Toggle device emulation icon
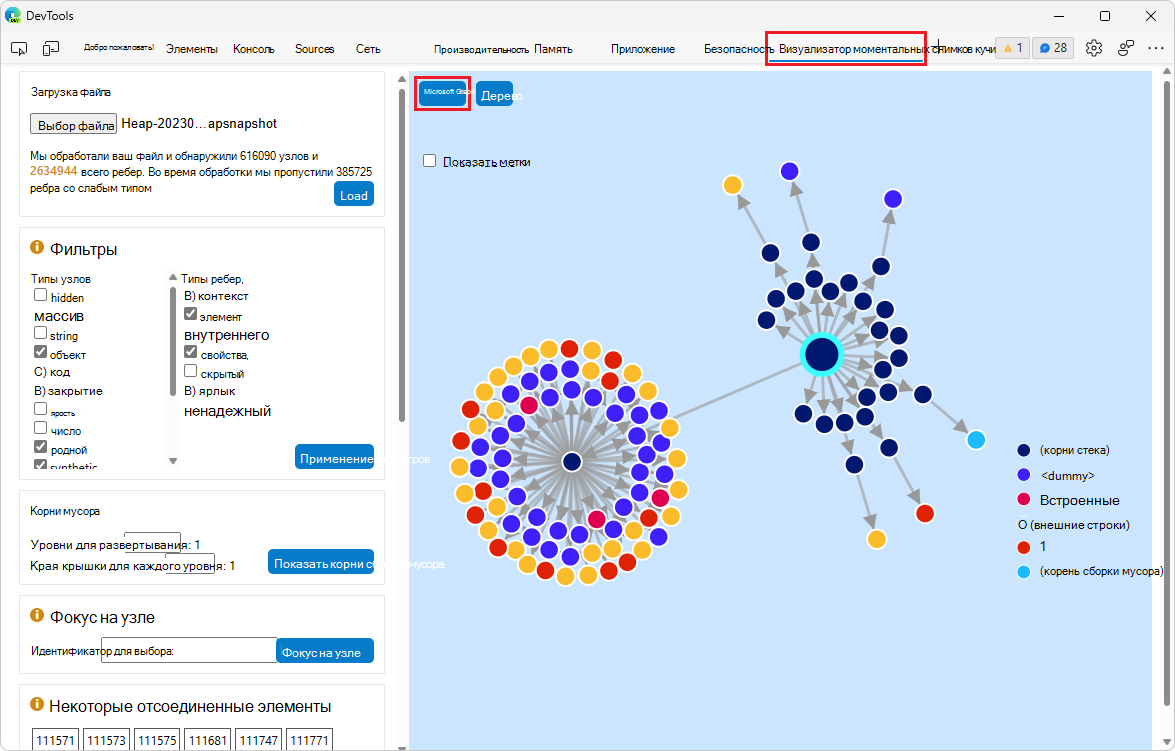 click(x=51, y=49)
